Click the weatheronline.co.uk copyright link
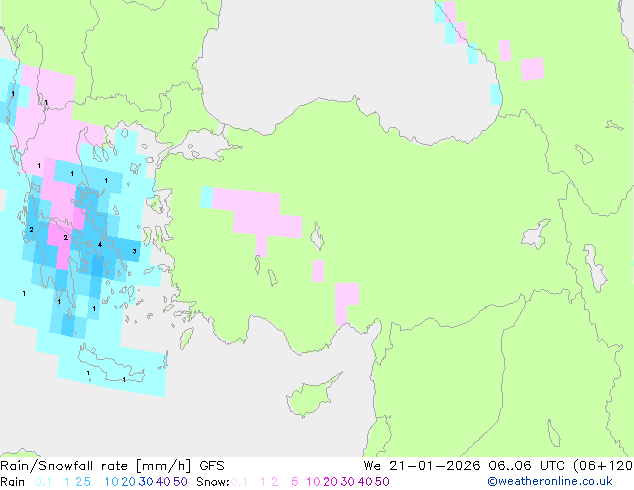 point(550,481)
